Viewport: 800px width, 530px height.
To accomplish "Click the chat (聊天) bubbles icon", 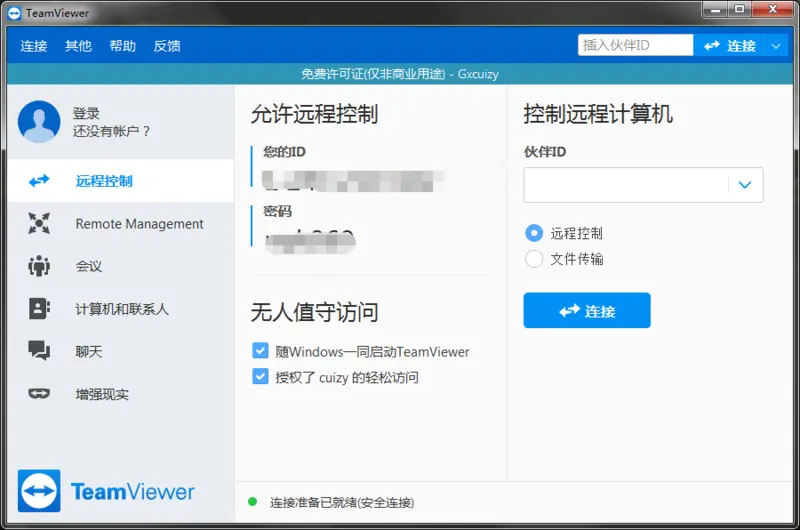I will click(x=39, y=351).
